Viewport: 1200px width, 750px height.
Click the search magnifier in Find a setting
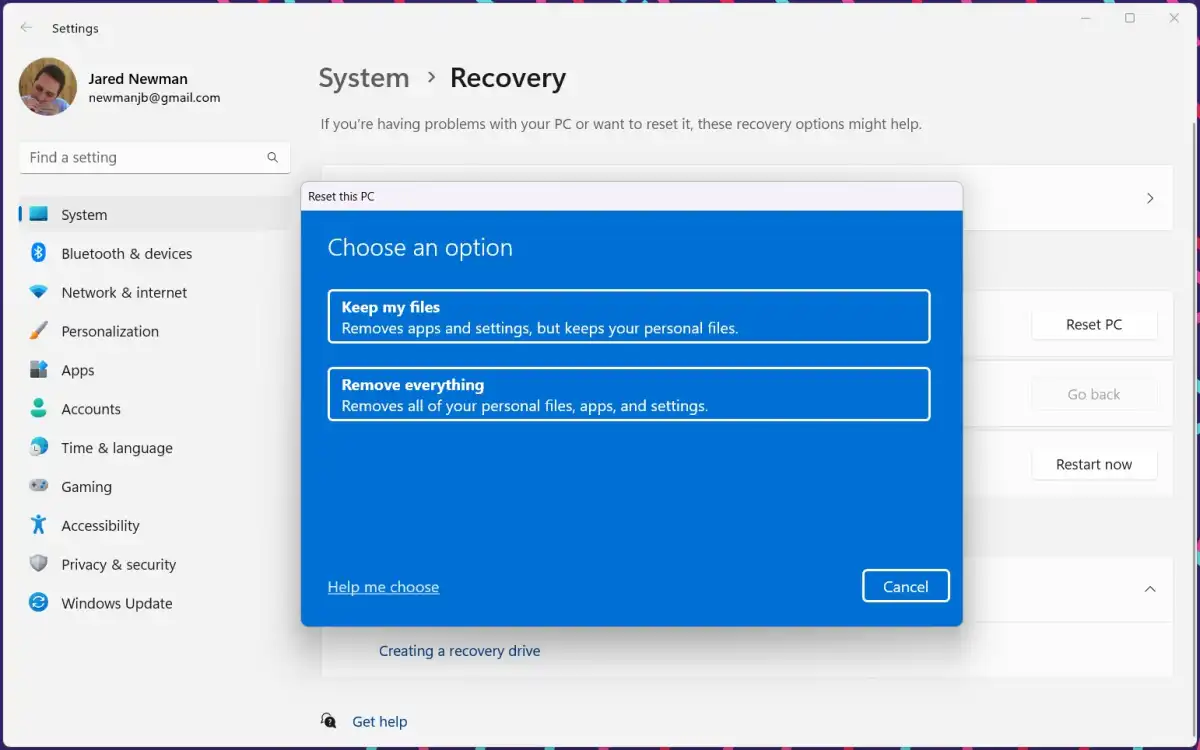(x=272, y=157)
